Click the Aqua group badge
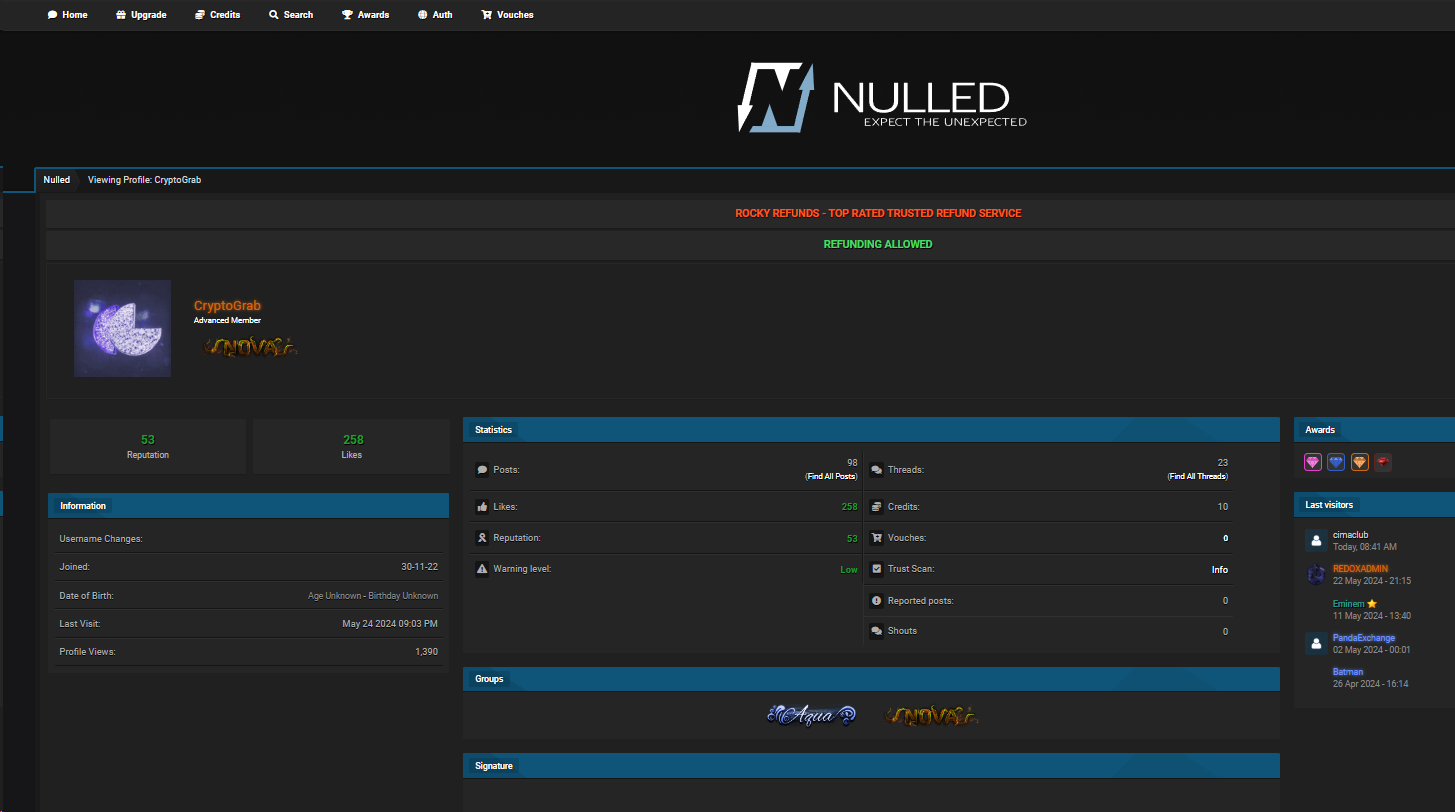 [811, 715]
